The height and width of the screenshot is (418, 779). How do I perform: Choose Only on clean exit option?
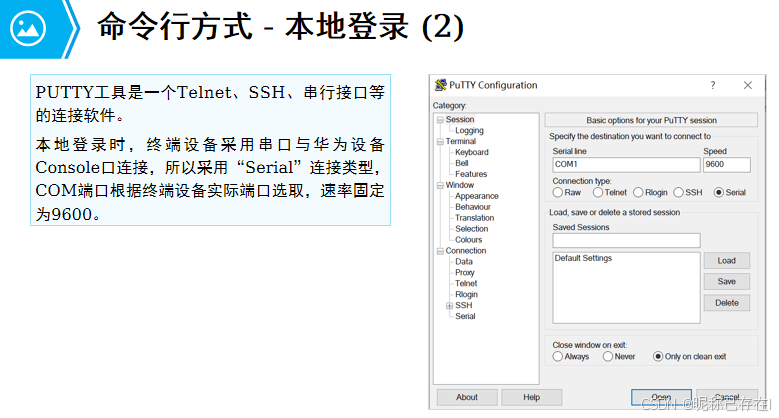658,356
